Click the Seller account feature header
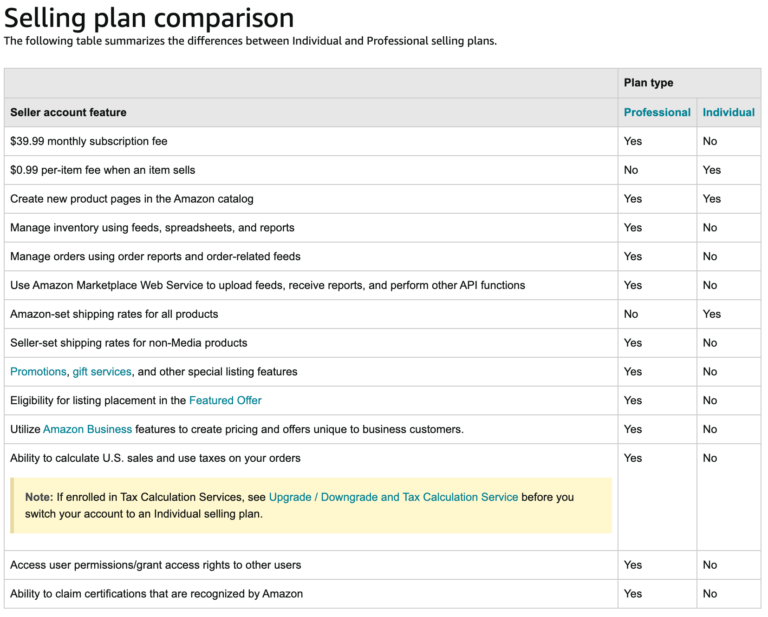This screenshot has width=768, height=617. [68, 113]
